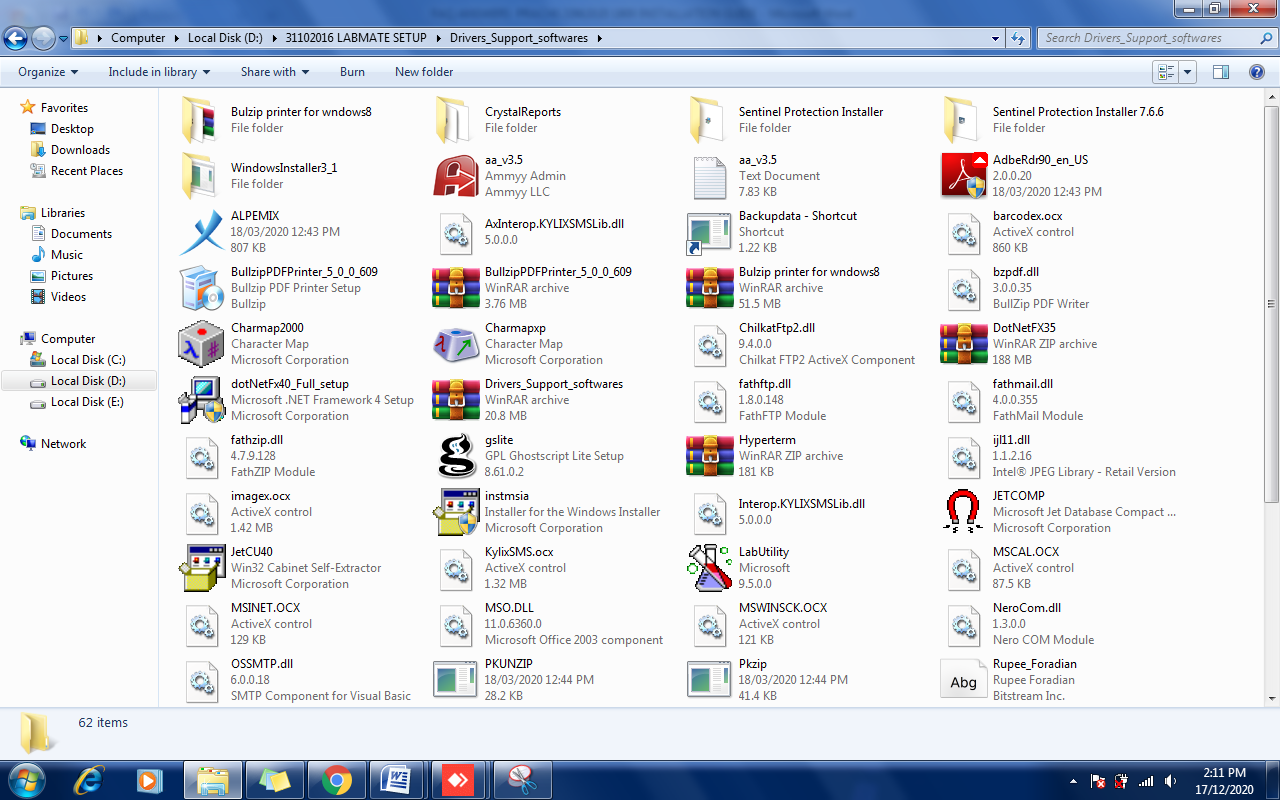Open Recent Places in navigation pane
Image resolution: width=1280 pixels, height=800 pixels.
click(x=87, y=171)
